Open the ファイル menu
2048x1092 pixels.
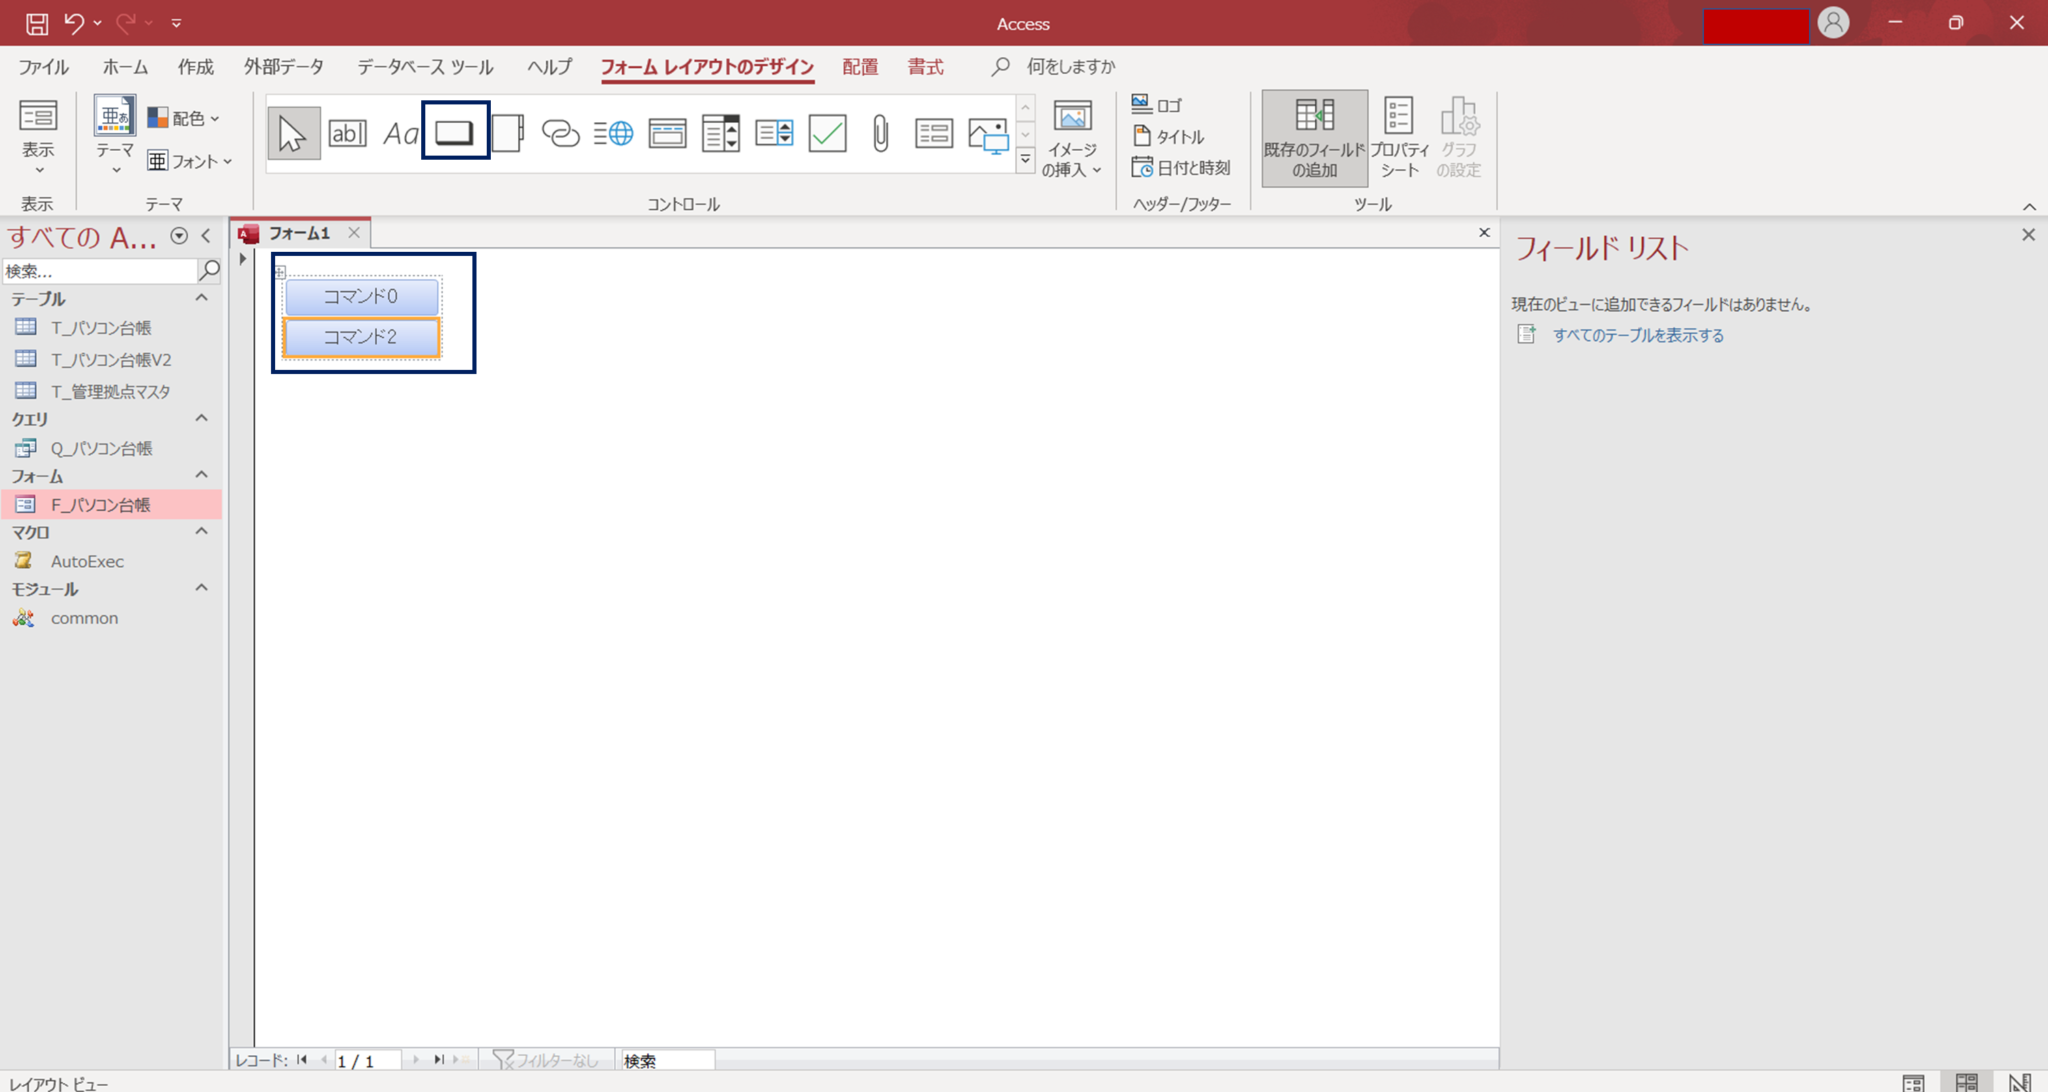click(x=42, y=66)
